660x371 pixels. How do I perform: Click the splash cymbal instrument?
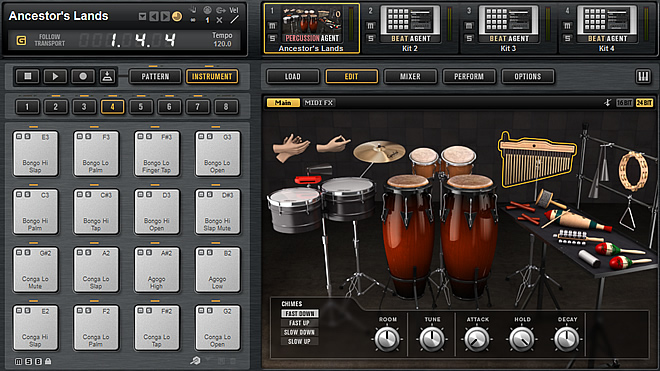379,152
